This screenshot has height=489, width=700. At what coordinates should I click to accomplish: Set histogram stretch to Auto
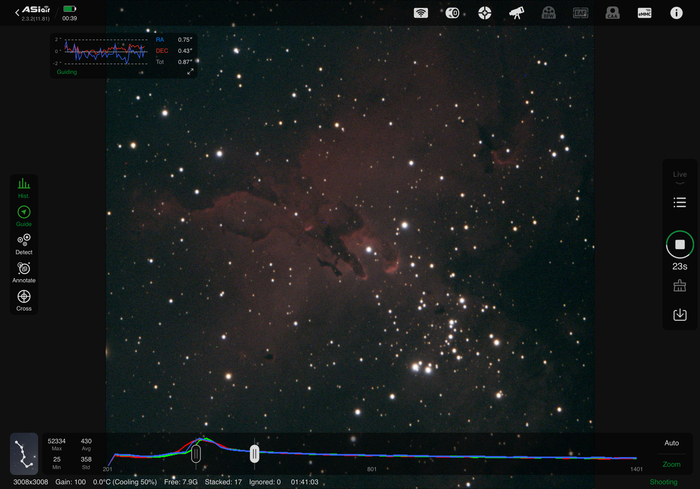[672, 443]
